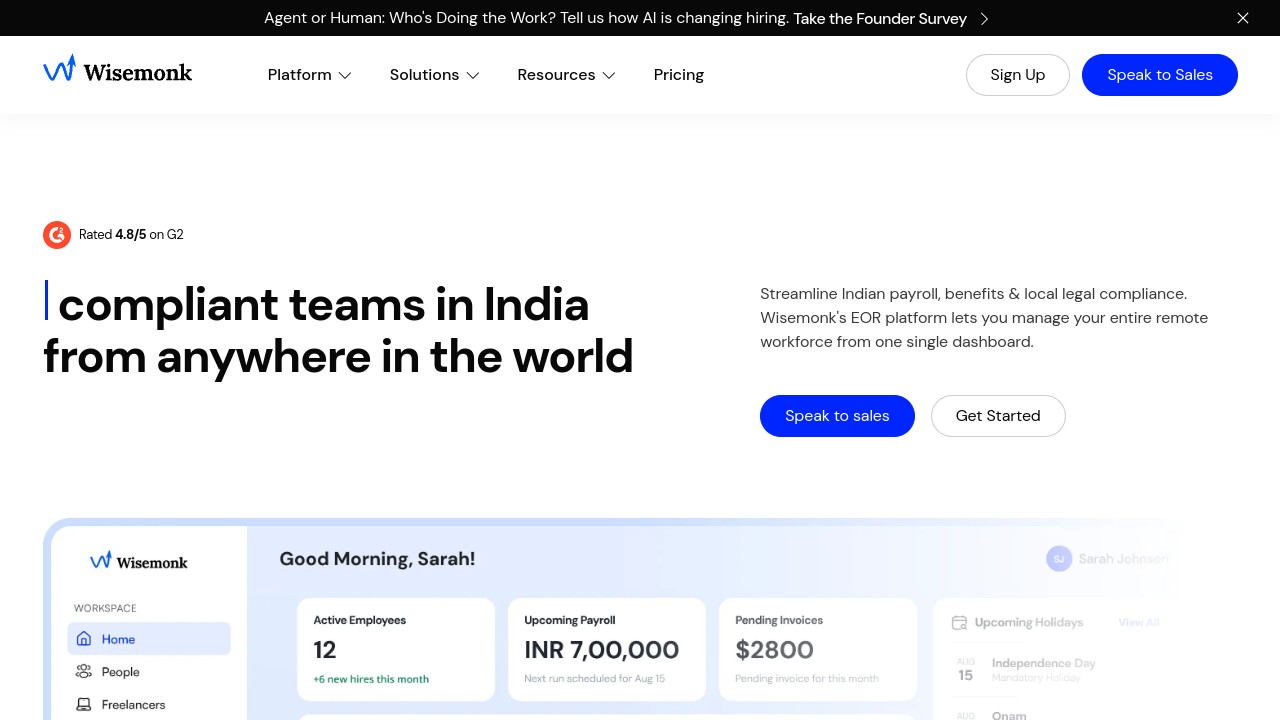Click the Upcoming Payroll card
The image size is (1280, 720).
(607, 649)
